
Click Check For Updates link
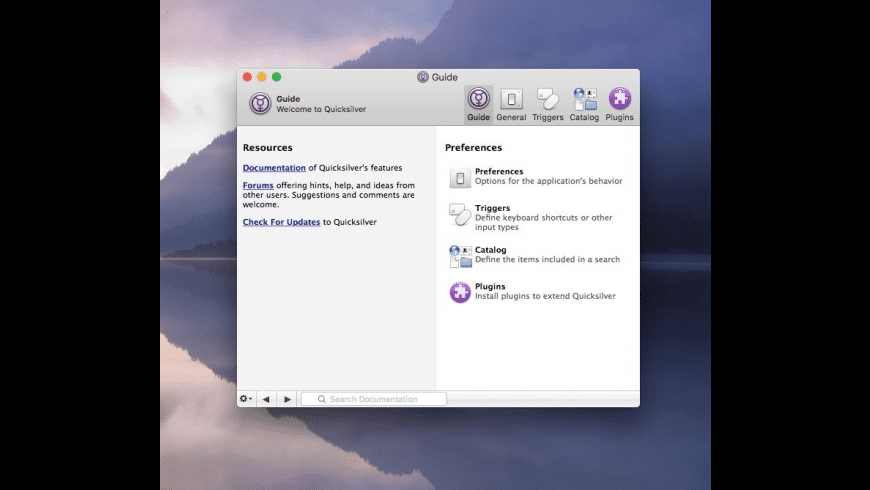coord(281,222)
